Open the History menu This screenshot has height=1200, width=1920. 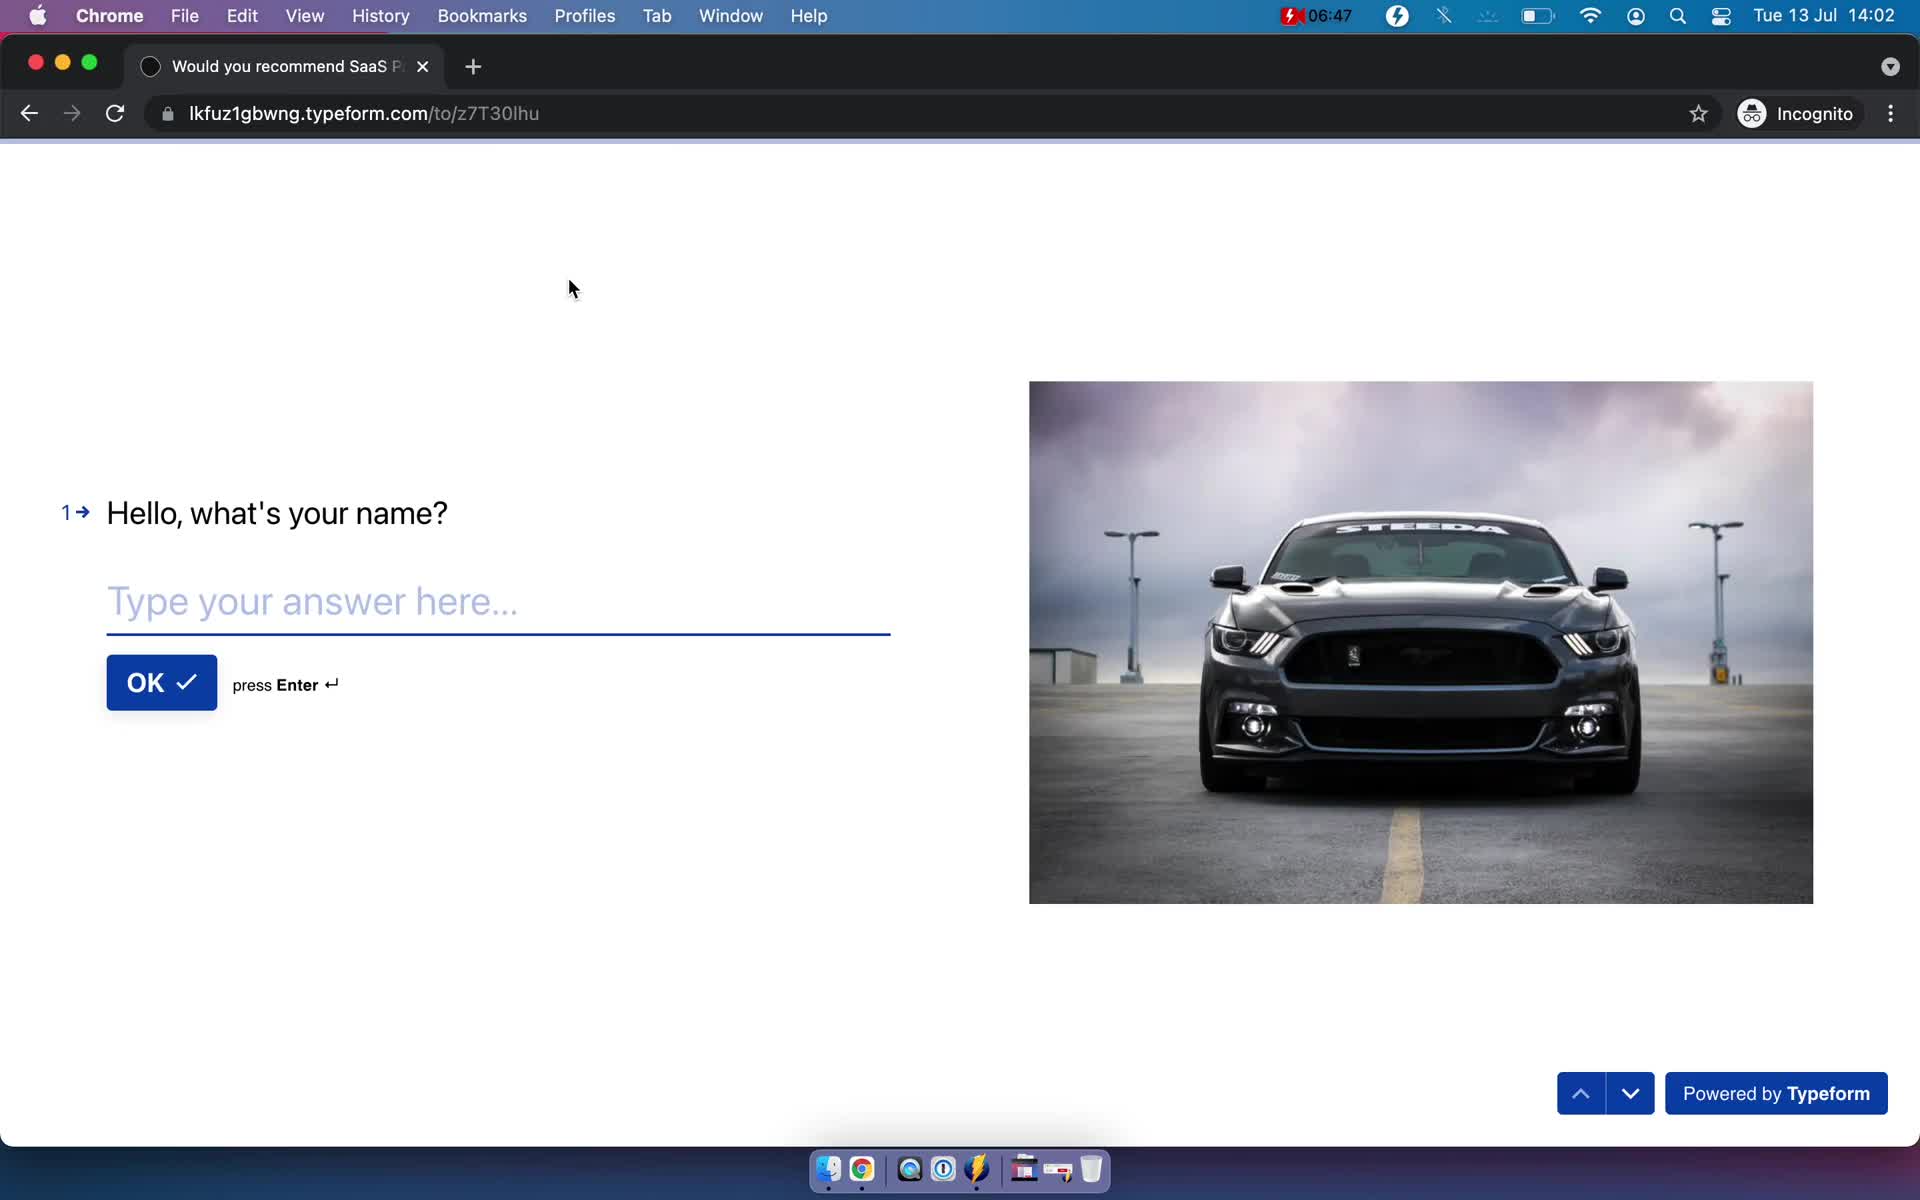pyautogui.click(x=380, y=16)
